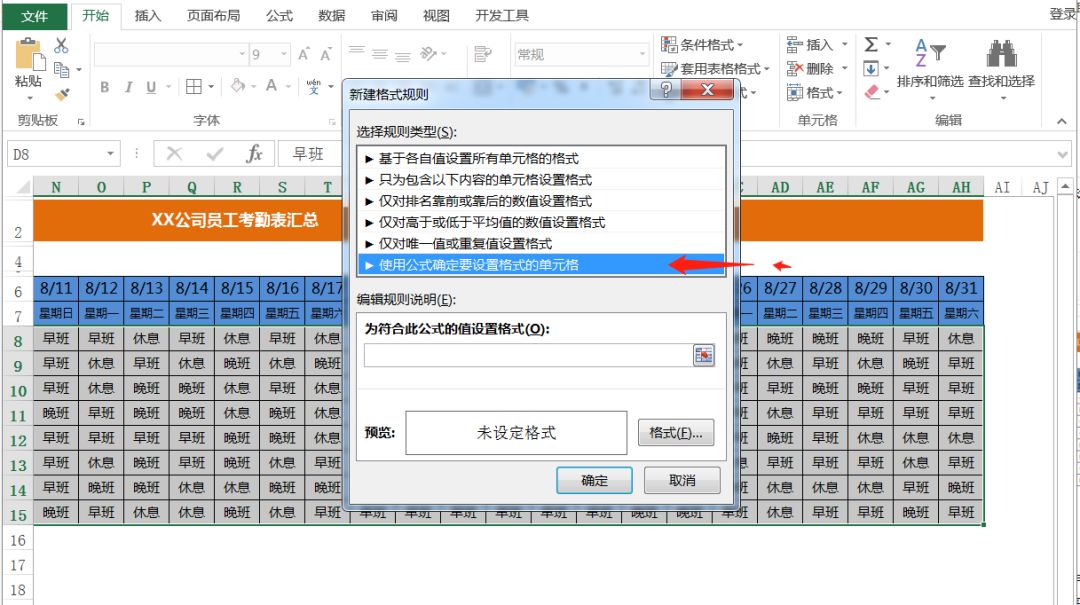
Task: Open the font size dropdown
Action: [x=283, y=54]
